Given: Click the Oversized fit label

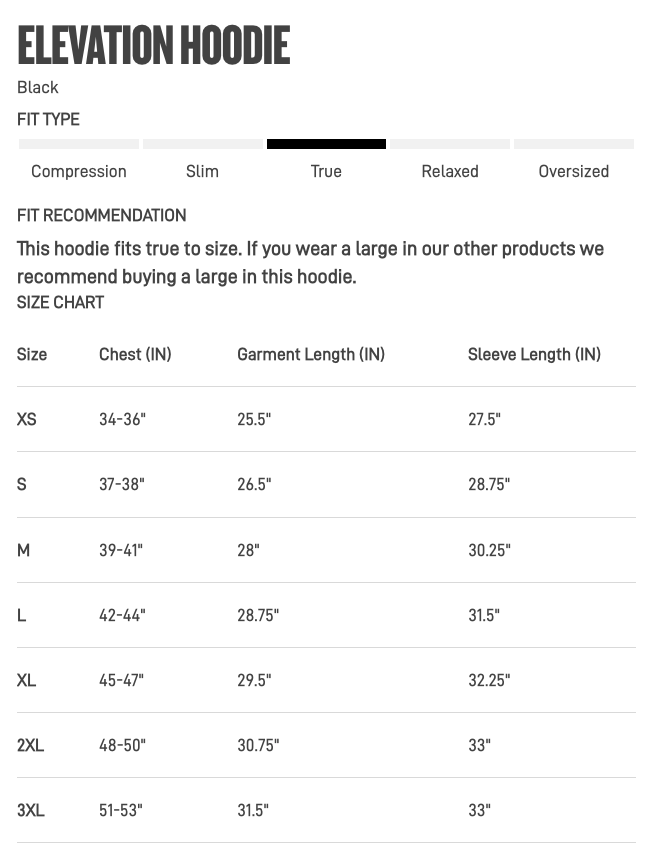Looking at the screenshot, I should click(573, 171).
